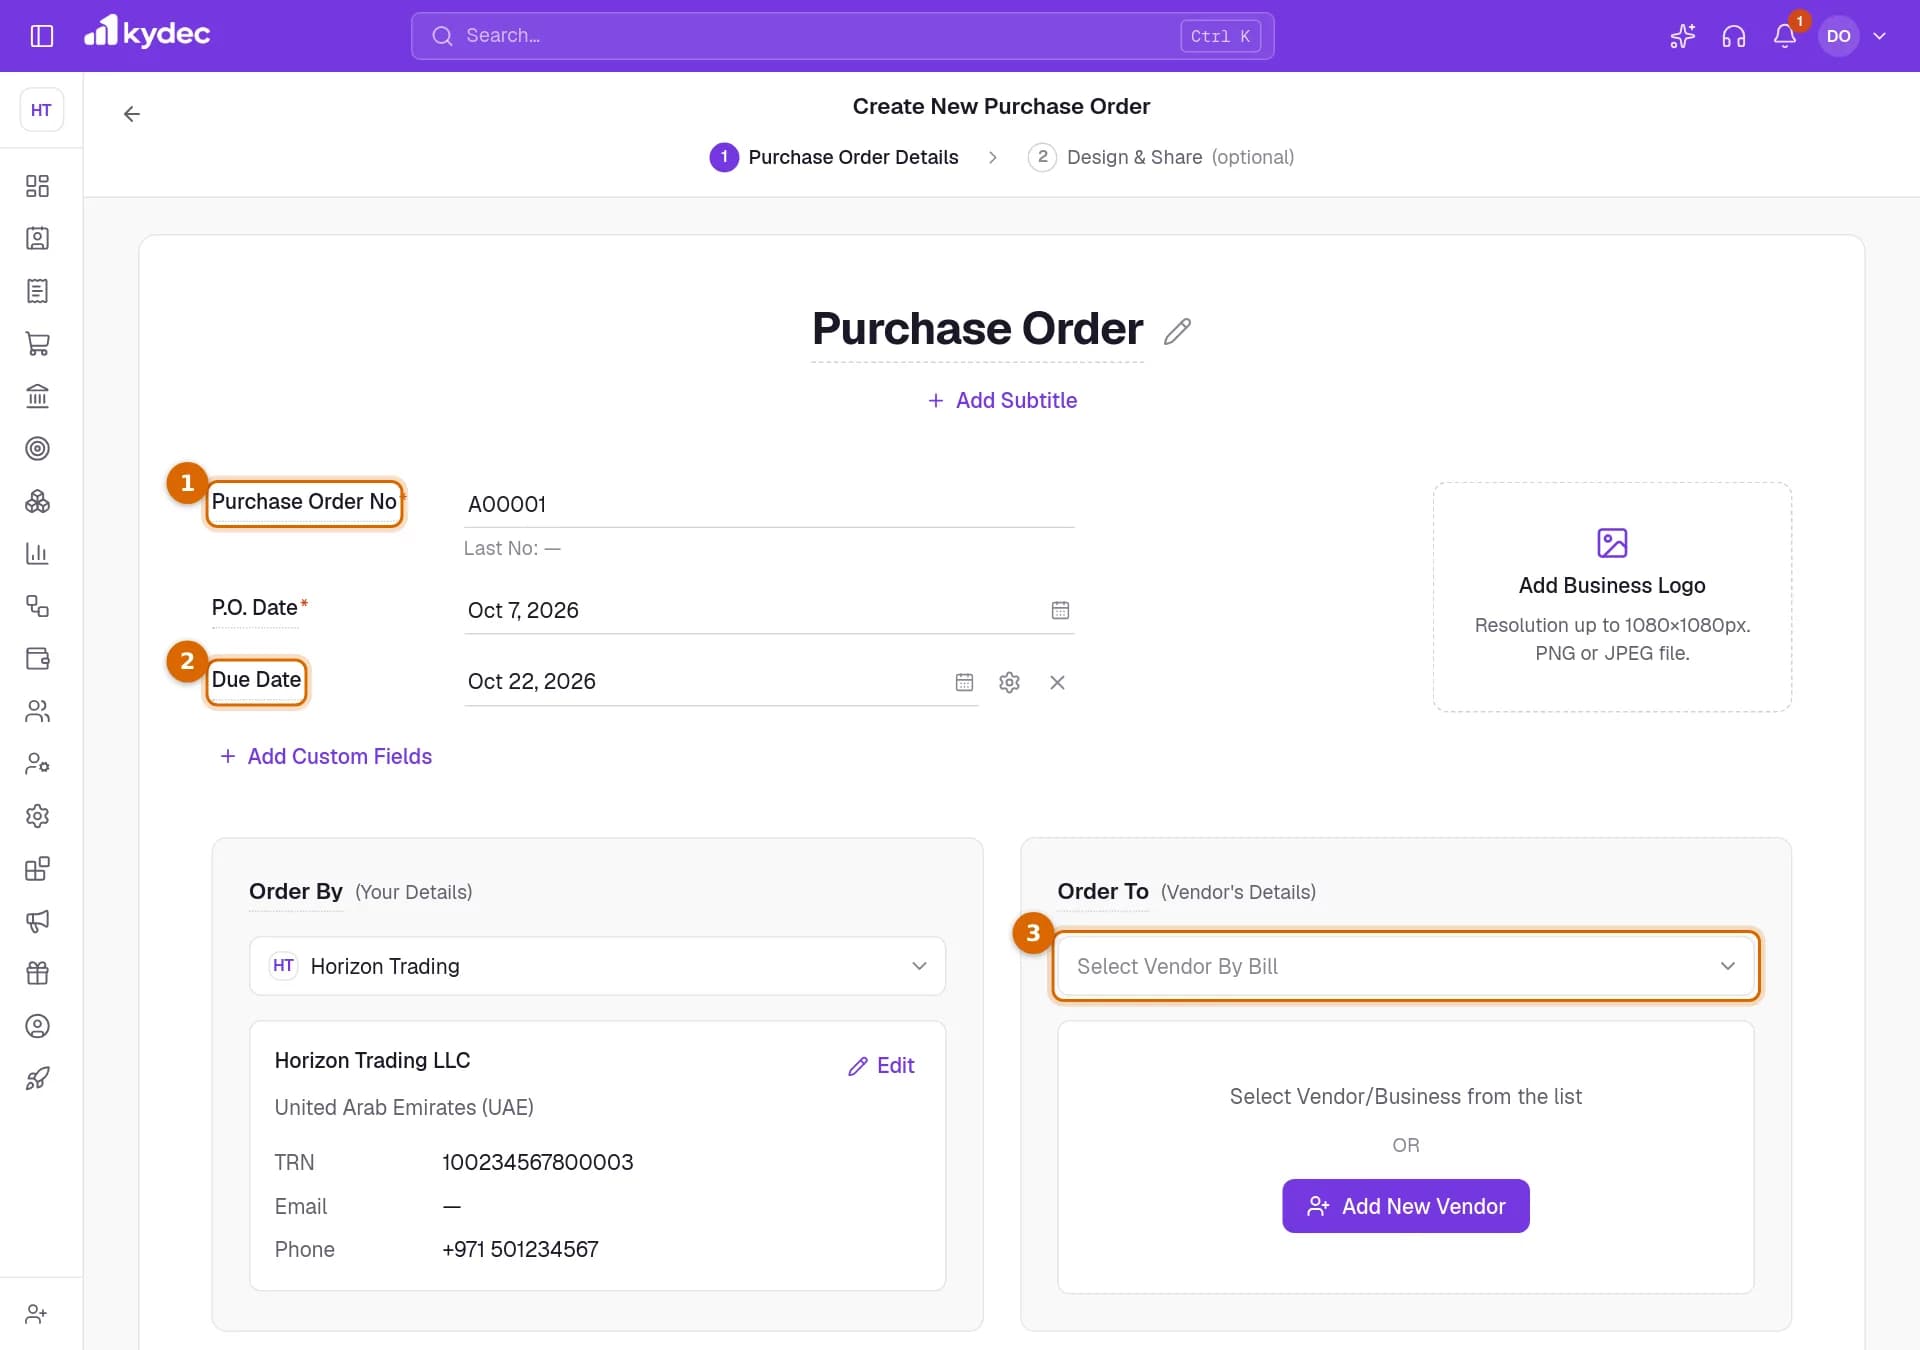
Task: Open Select Vendor By Bill dropdown
Action: (1405, 966)
